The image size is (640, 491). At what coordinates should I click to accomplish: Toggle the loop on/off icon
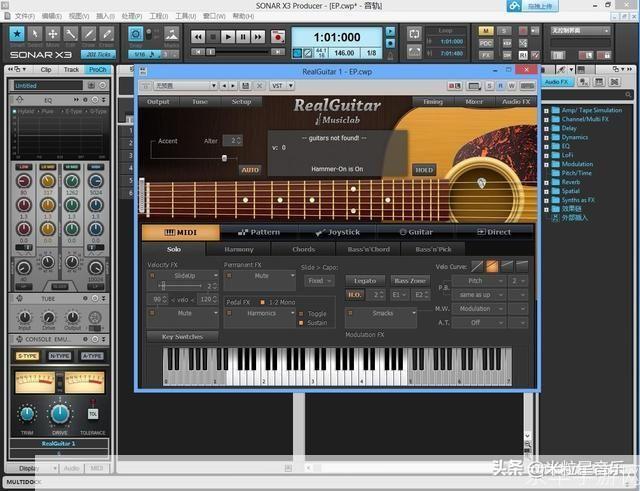click(414, 34)
